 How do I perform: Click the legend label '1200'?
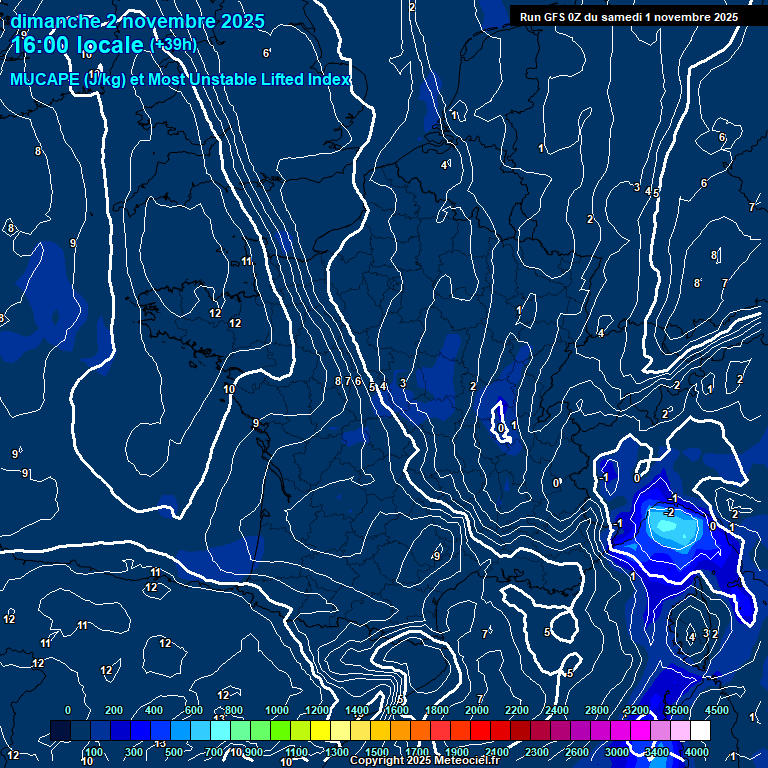(x=317, y=710)
